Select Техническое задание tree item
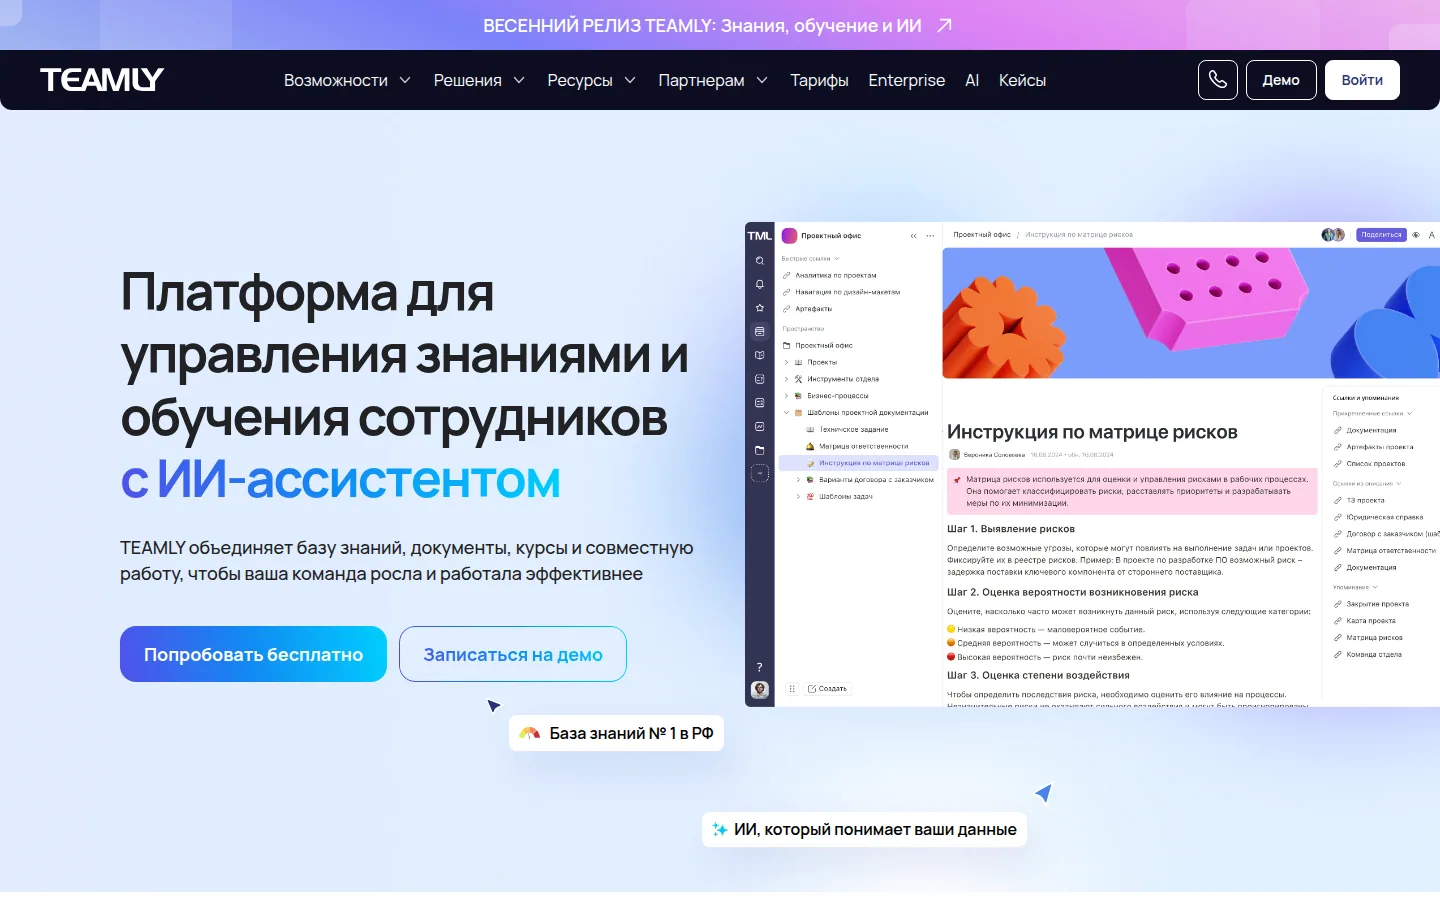 [853, 429]
